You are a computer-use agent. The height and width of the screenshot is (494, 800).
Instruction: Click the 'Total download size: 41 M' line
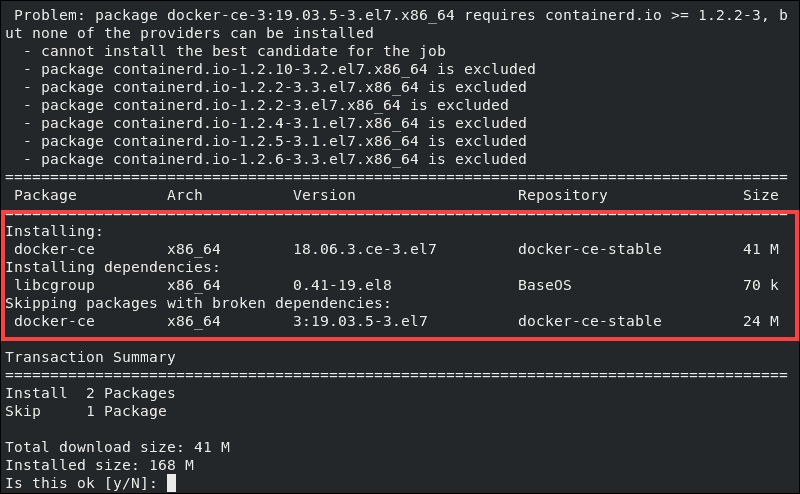(x=117, y=447)
